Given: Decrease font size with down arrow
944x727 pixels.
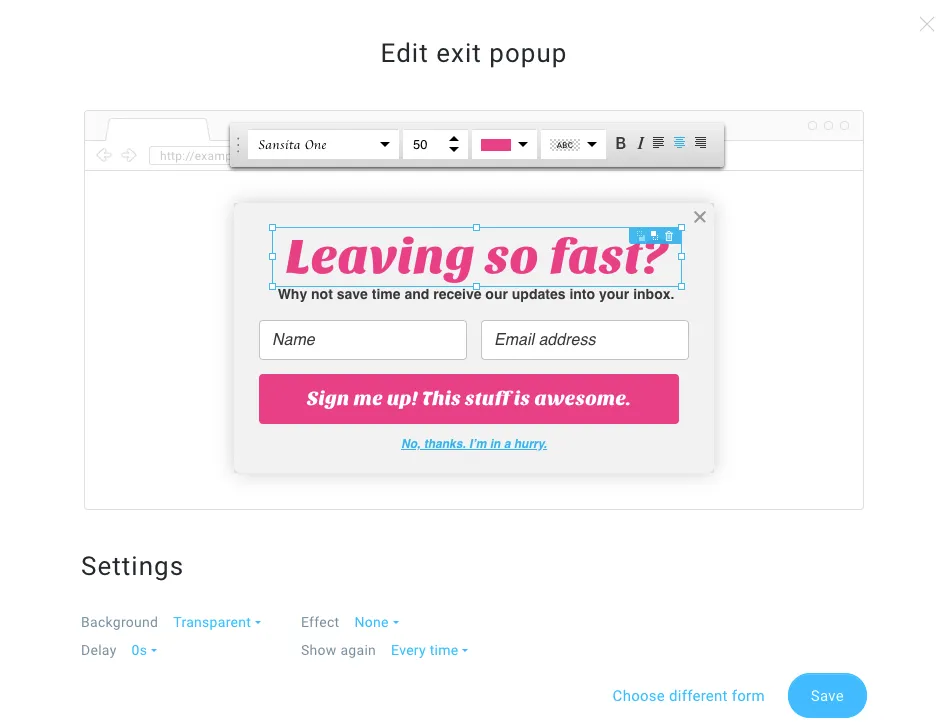Looking at the screenshot, I should (x=454, y=149).
